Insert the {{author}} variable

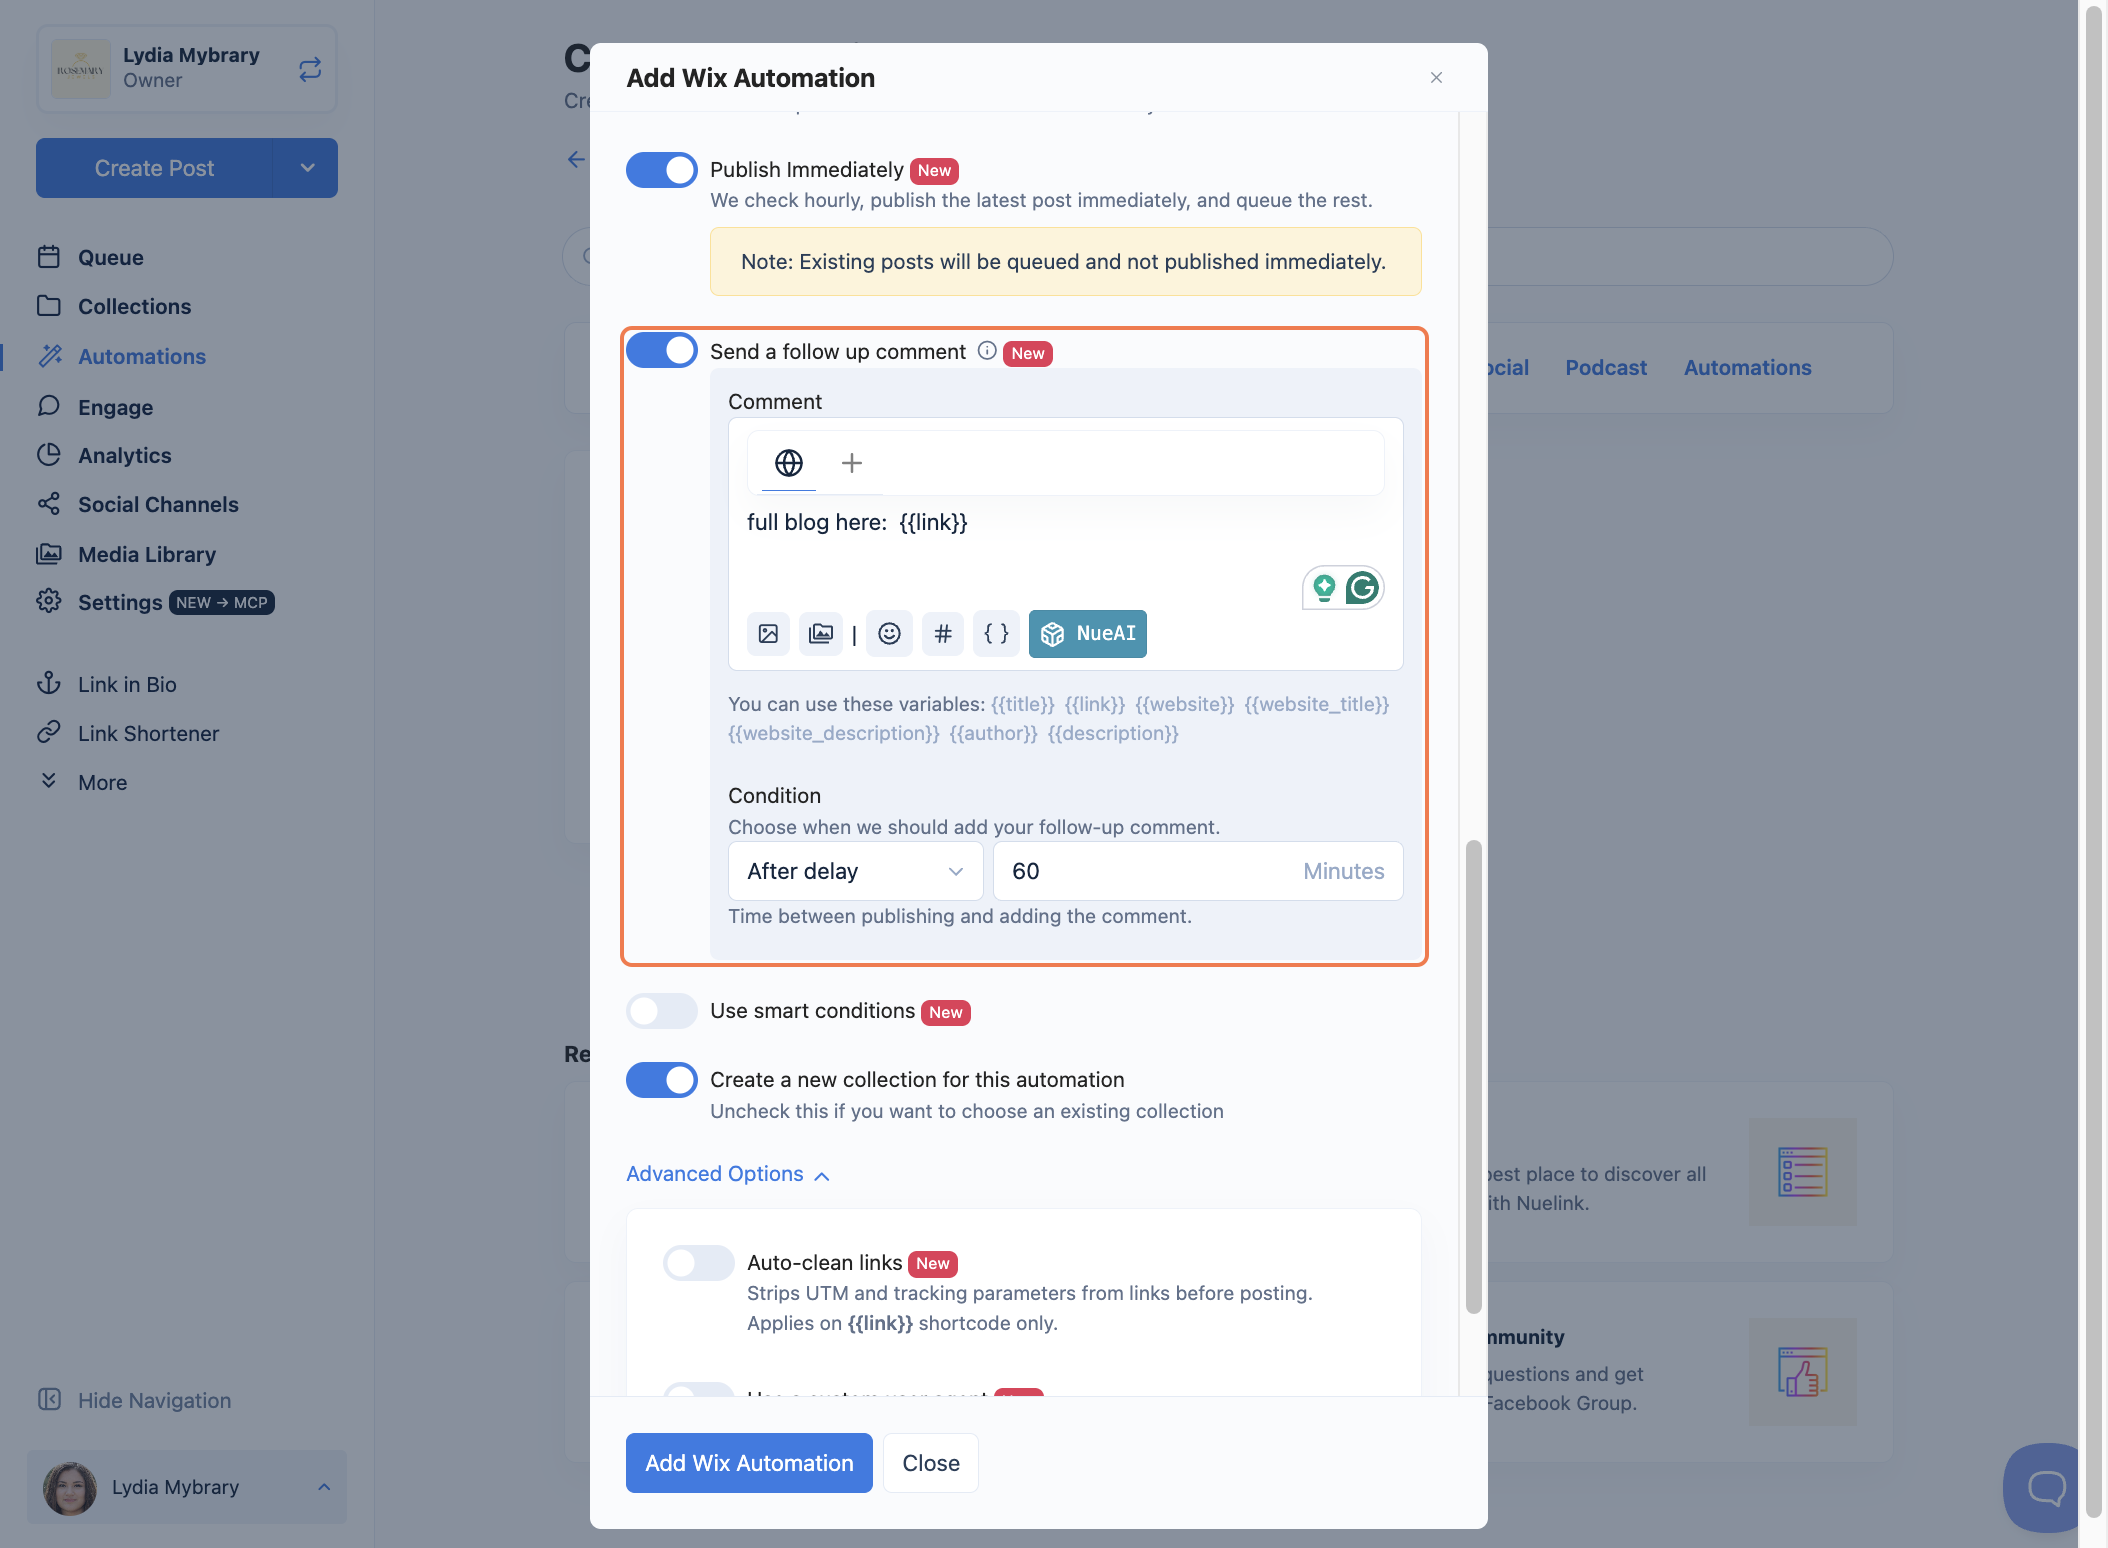tap(994, 733)
